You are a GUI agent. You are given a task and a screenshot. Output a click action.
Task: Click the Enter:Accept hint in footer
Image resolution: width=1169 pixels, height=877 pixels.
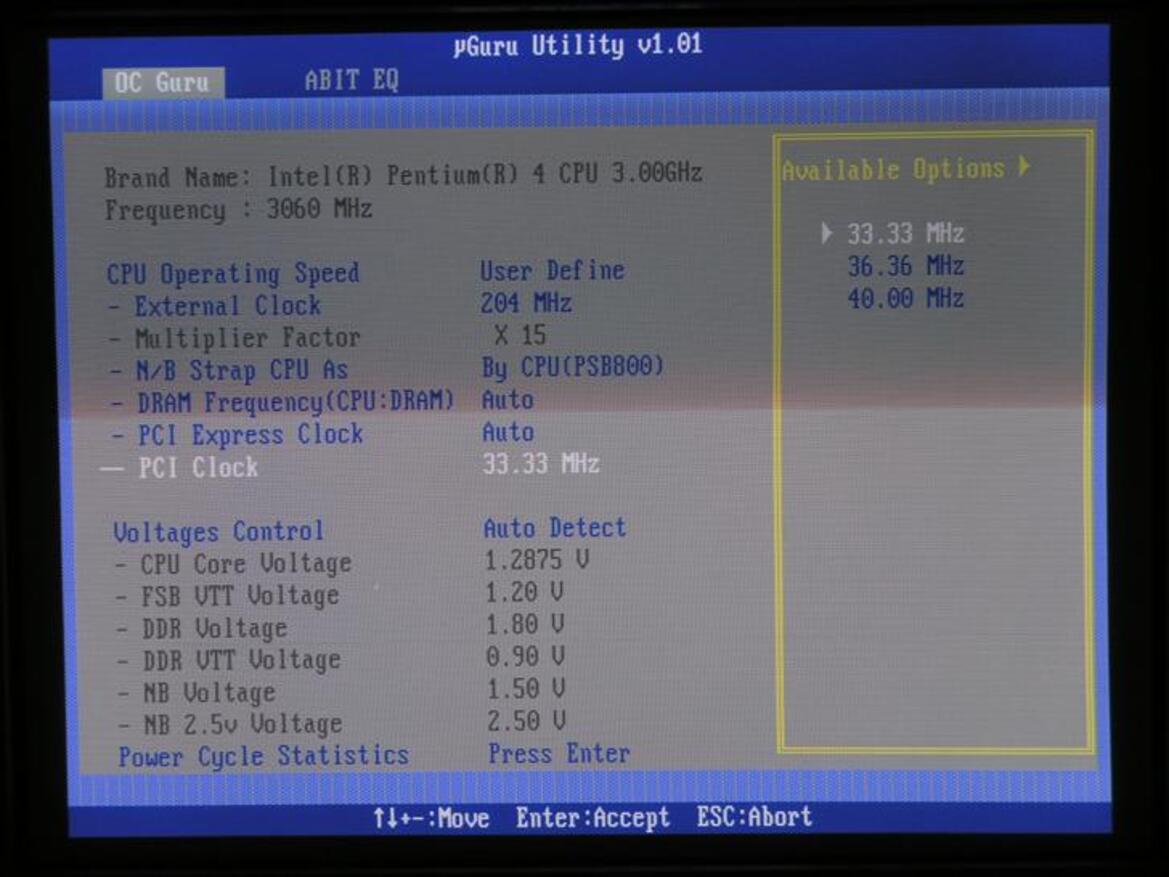click(593, 819)
